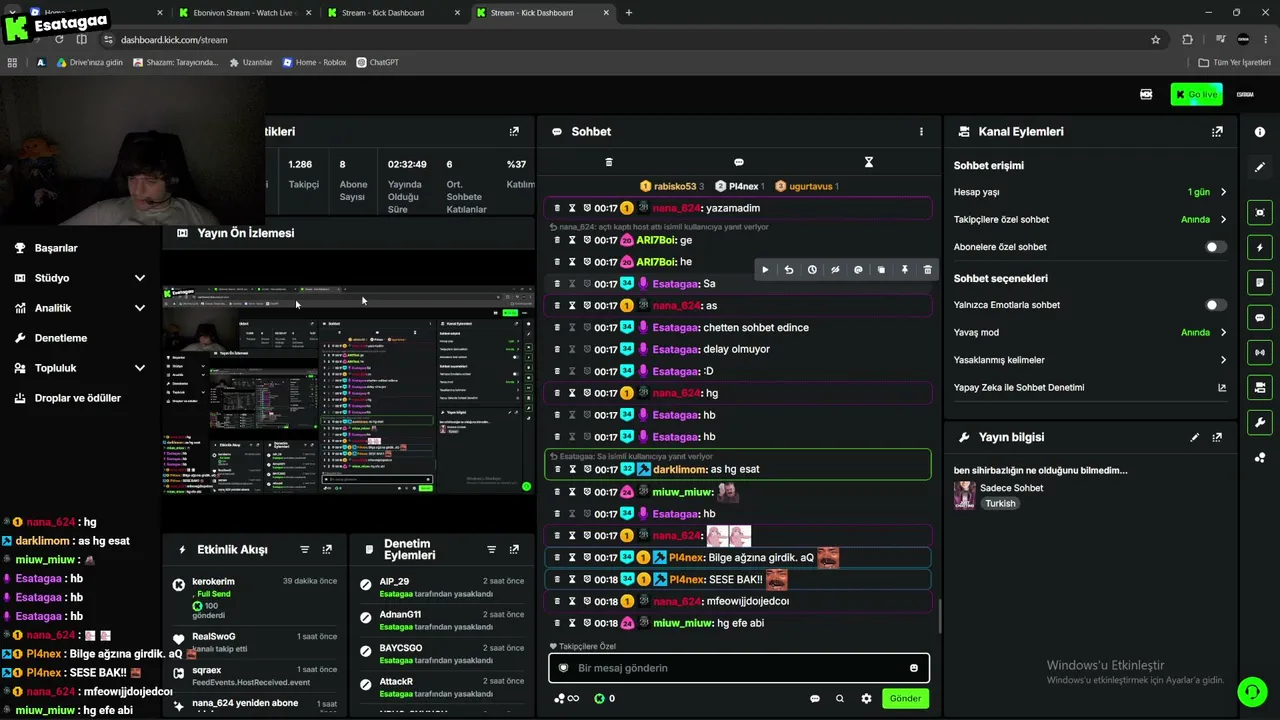Click the chat bubble icon beside chat search
The width and height of the screenshot is (1280, 720).
pyautogui.click(x=814, y=699)
